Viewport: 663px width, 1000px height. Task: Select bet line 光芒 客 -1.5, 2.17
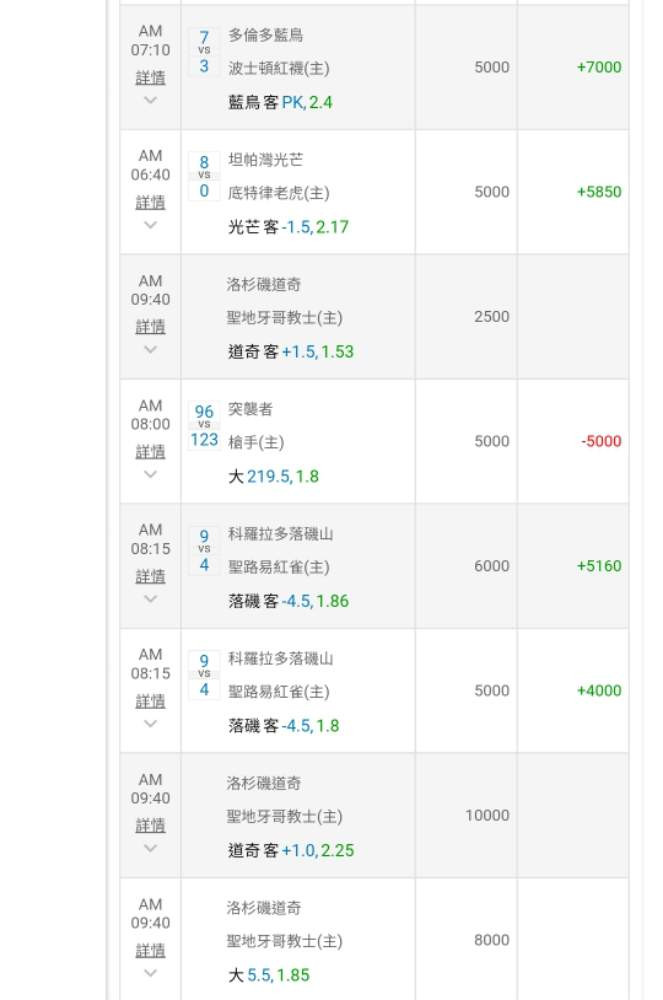click(x=288, y=227)
